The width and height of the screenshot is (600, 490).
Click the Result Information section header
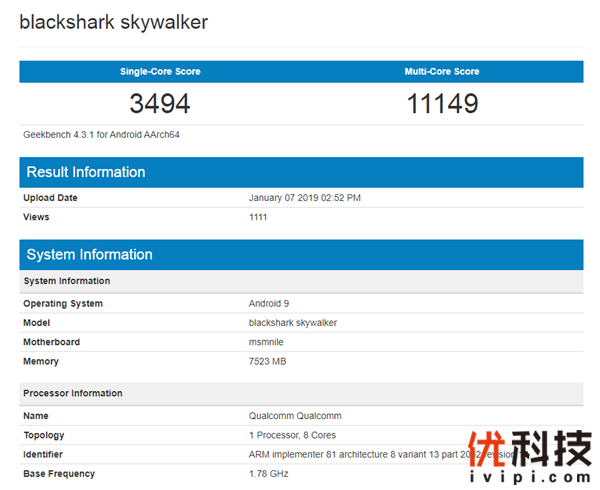click(x=302, y=172)
